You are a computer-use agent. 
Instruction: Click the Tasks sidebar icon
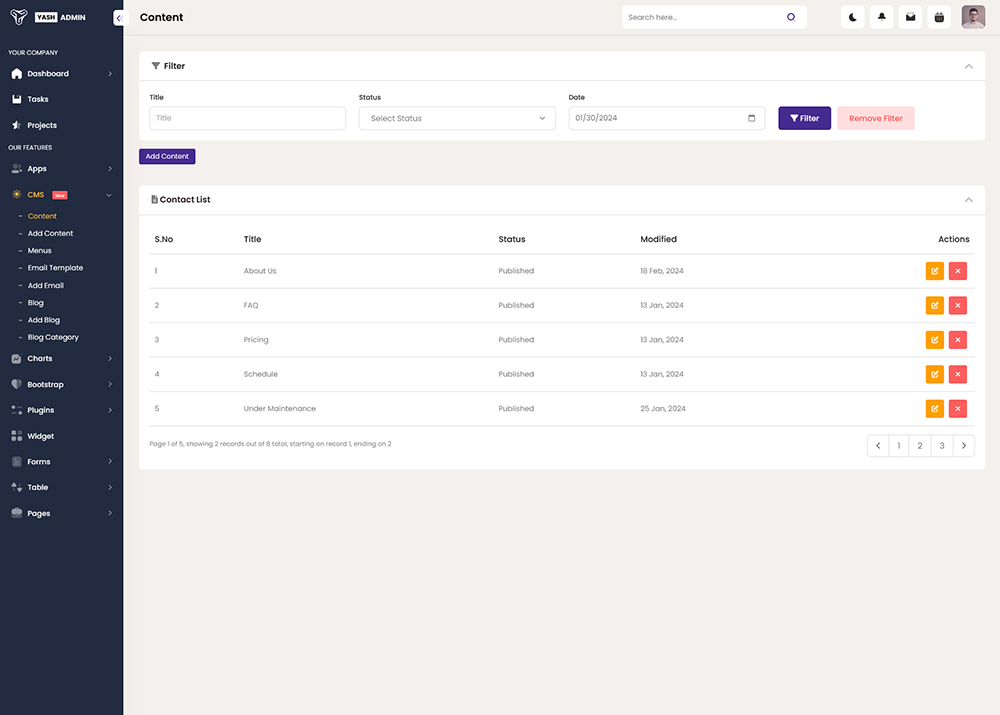coord(17,100)
